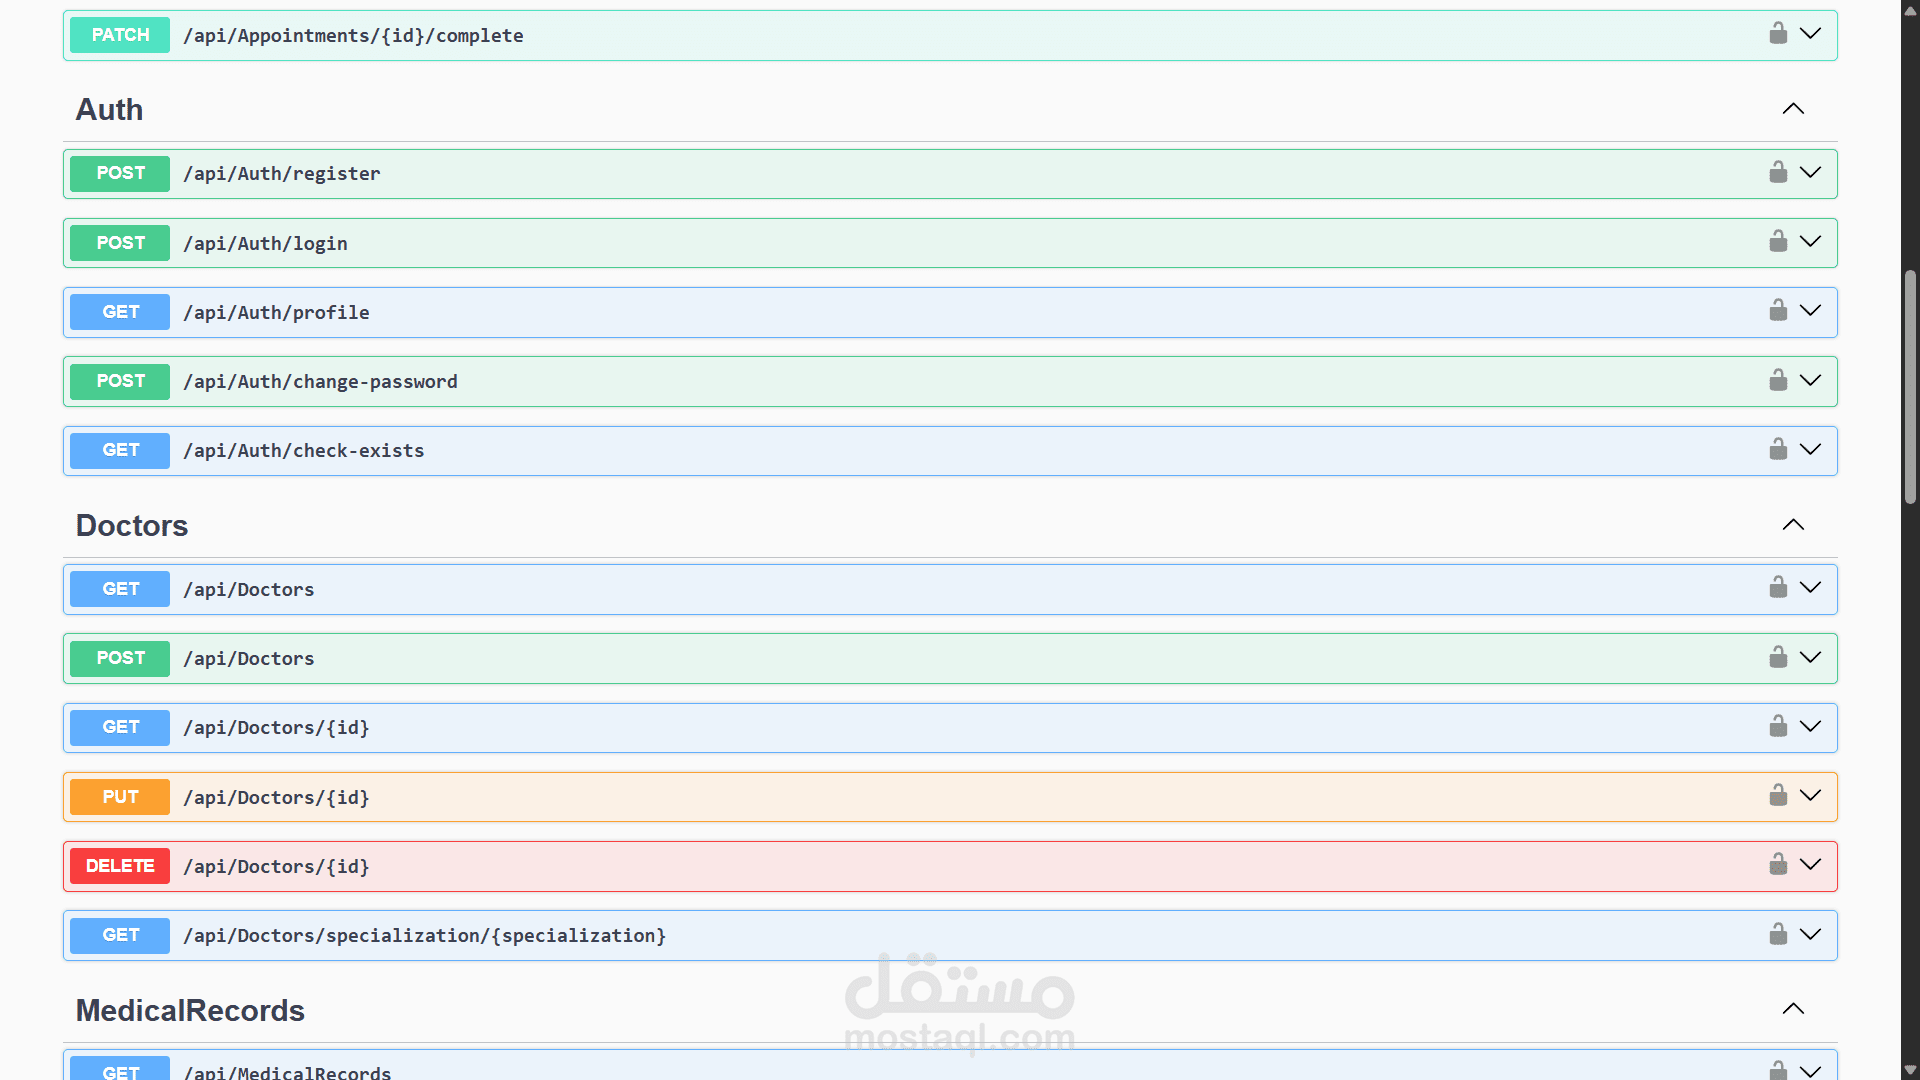Image resolution: width=1920 pixels, height=1080 pixels.
Task: Click authorization lock for Auth login
Action: tap(1778, 242)
